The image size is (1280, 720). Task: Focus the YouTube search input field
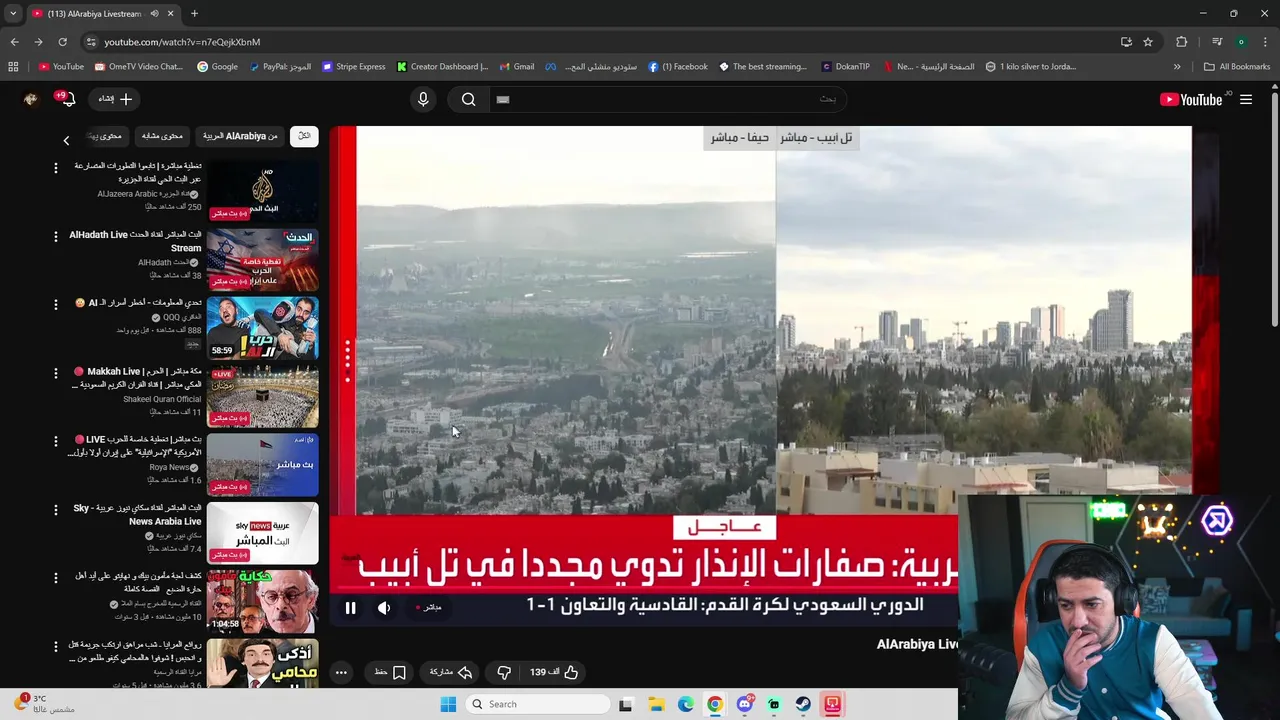coord(666,99)
